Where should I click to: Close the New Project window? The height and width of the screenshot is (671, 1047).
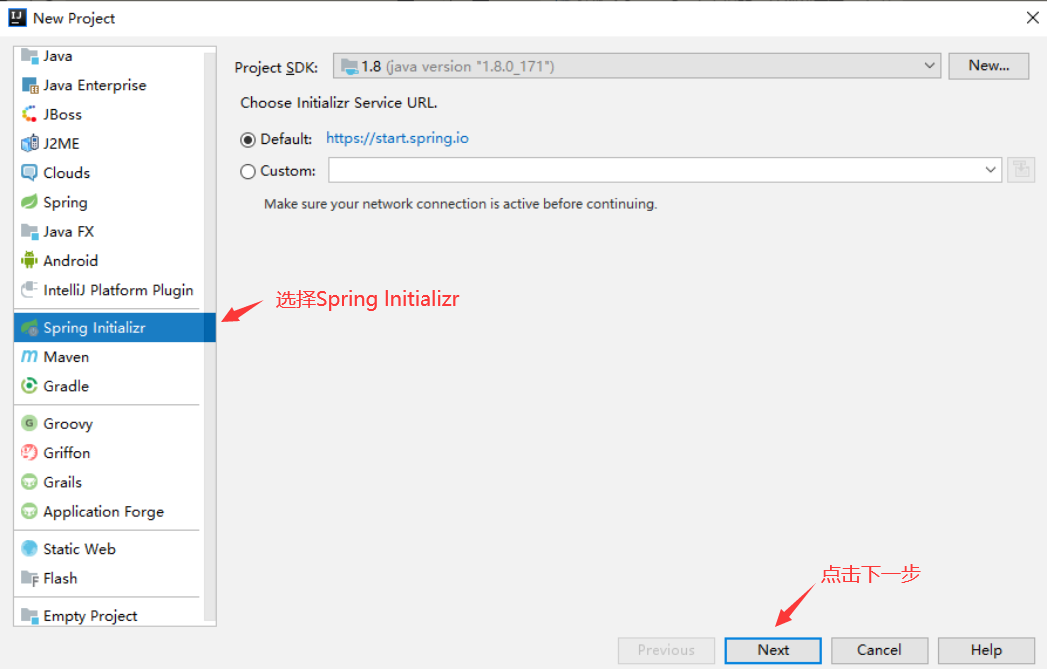1032,18
